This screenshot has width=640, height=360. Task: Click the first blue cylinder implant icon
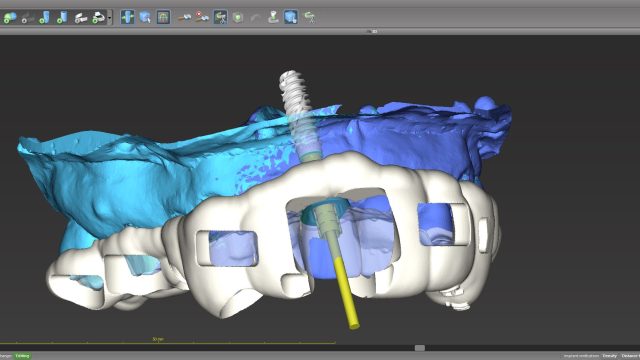click(44, 18)
